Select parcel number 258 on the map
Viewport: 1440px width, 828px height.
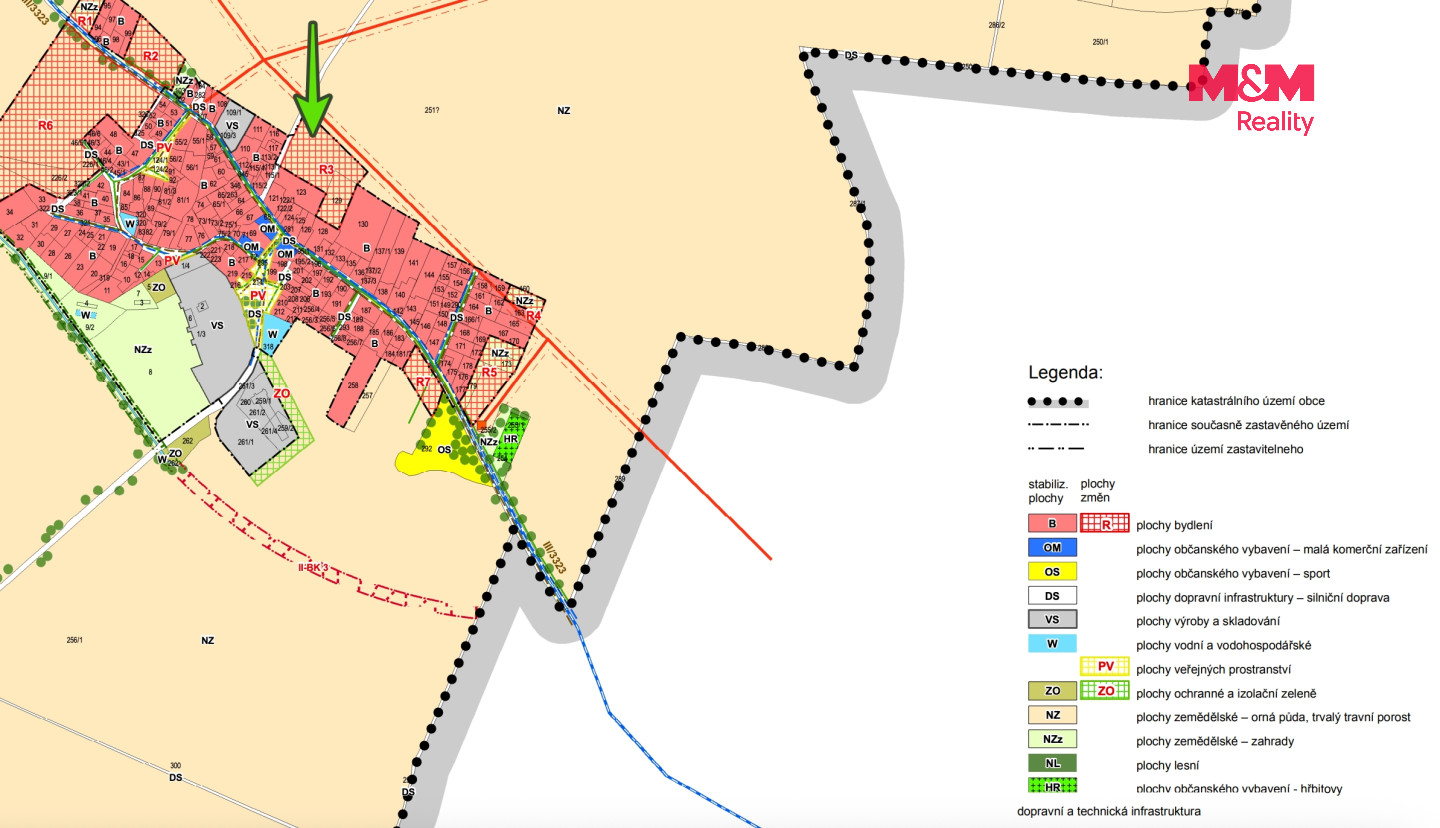pos(353,384)
